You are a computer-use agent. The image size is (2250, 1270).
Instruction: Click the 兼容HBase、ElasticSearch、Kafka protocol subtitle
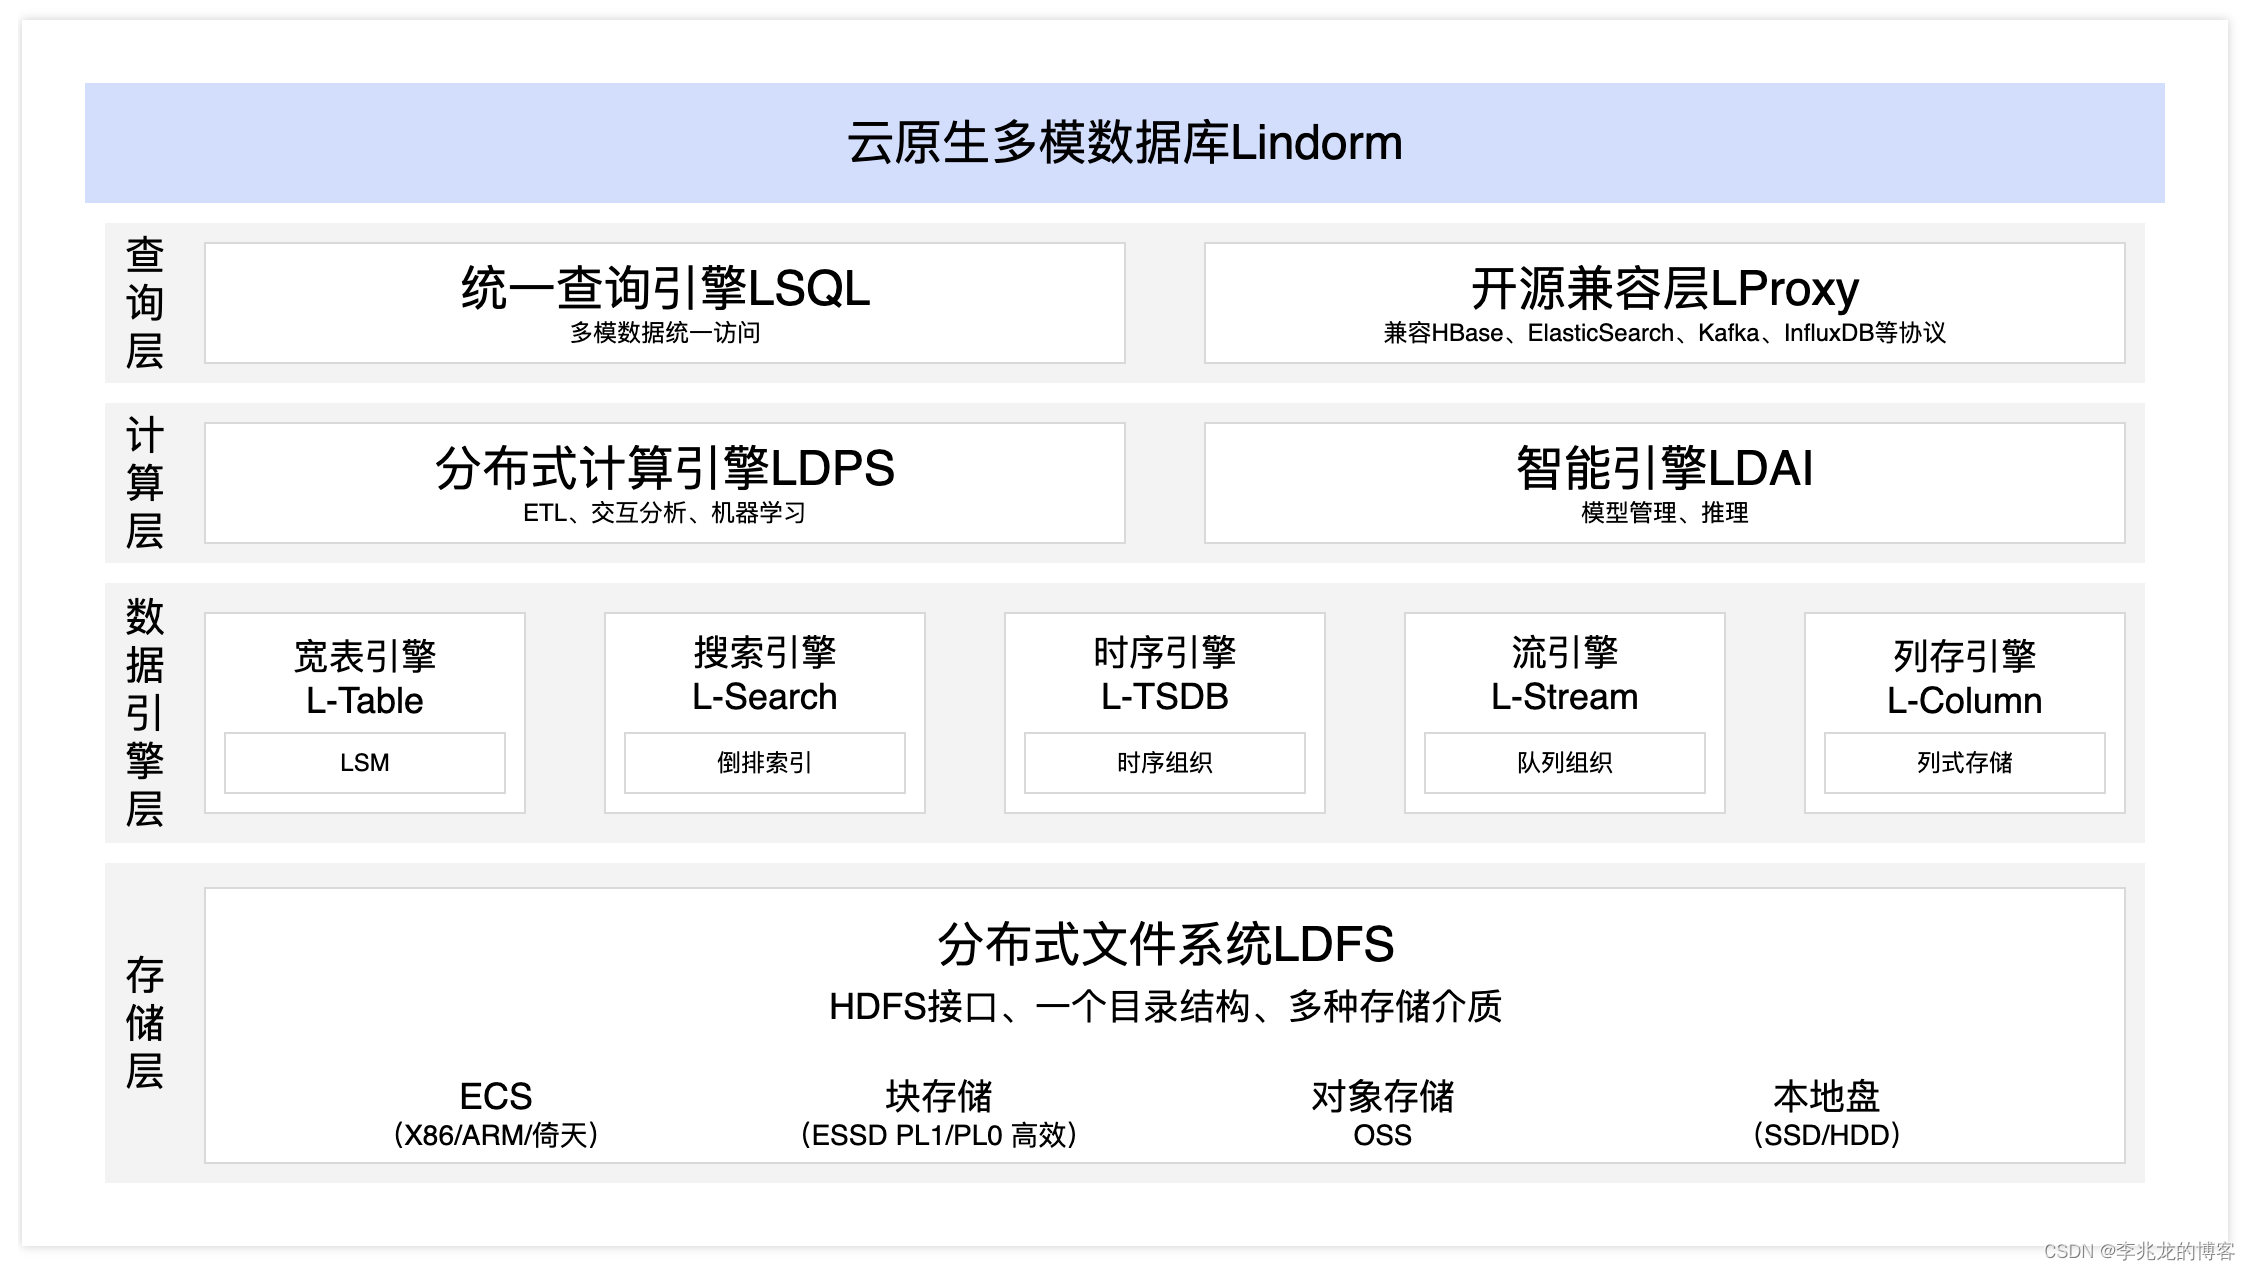pyautogui.click(x=1665, y=333)
